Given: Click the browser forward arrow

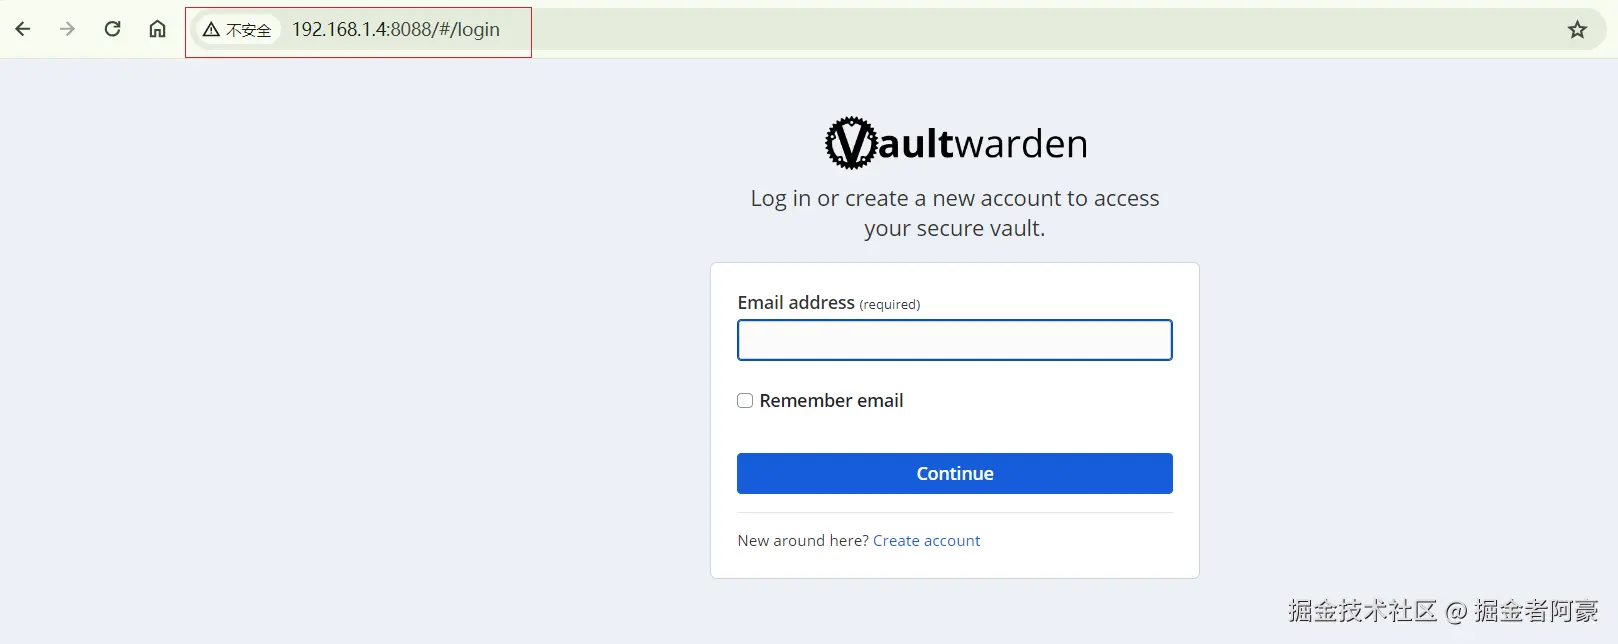Looking at the screenshot, I should 67,29.
